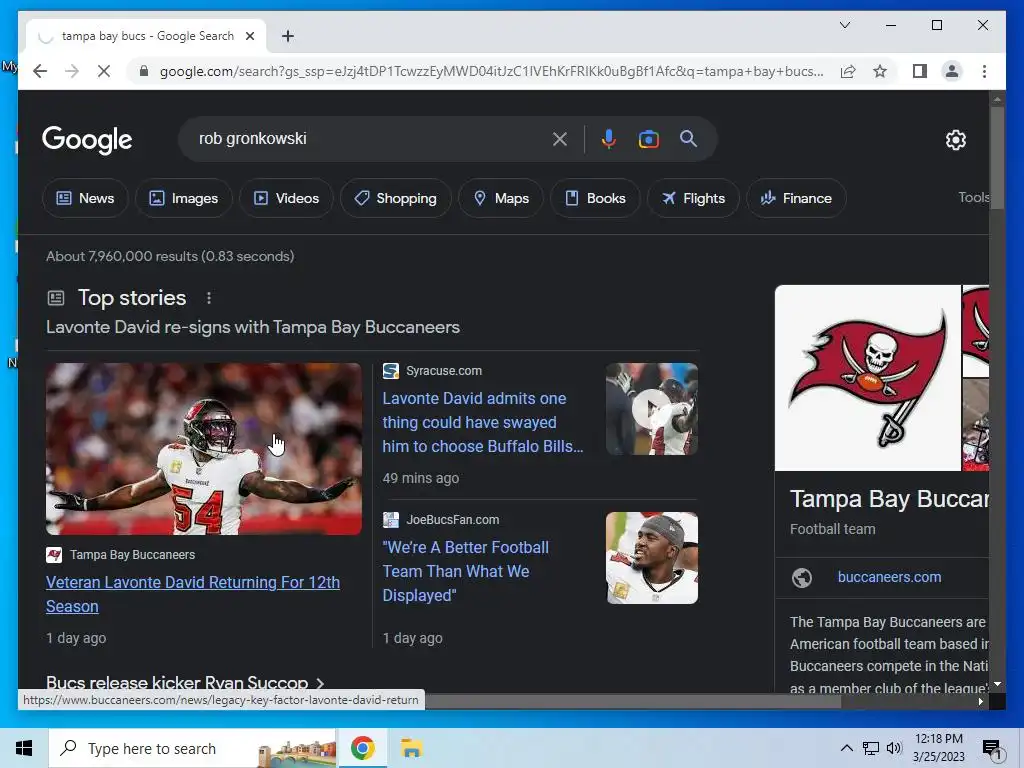
Task: Click the Windows taskbar search box
Action: pos(193,748)
